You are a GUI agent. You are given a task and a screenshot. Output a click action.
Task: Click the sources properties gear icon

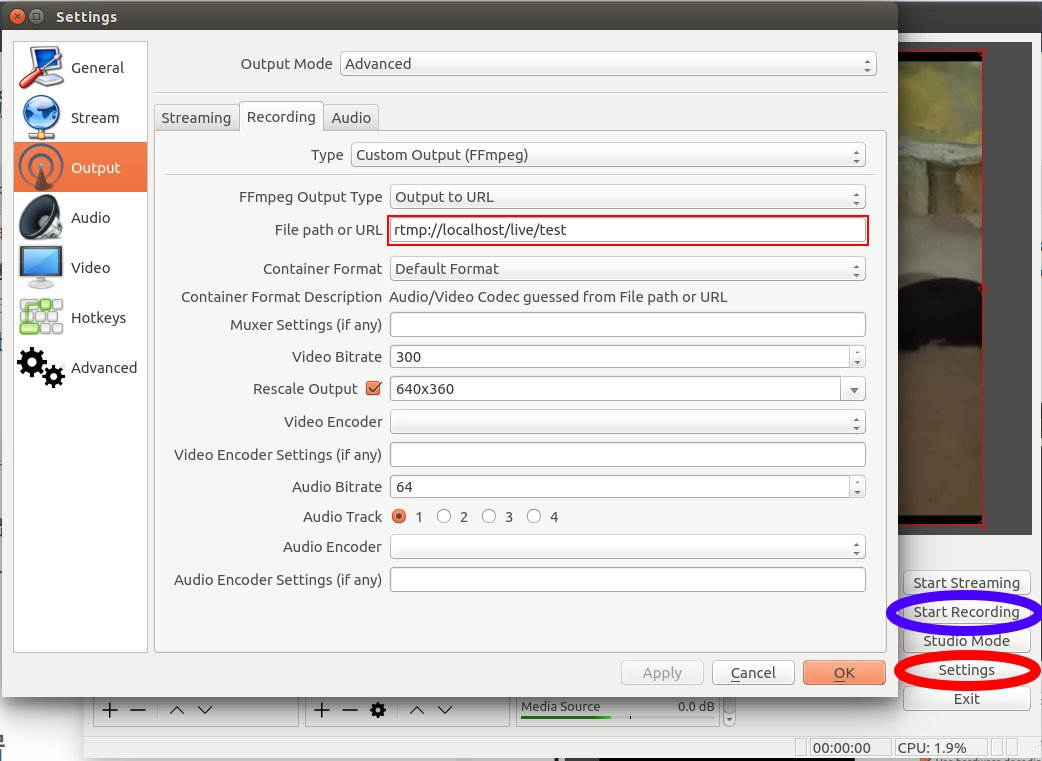click(x=375, y=709)
